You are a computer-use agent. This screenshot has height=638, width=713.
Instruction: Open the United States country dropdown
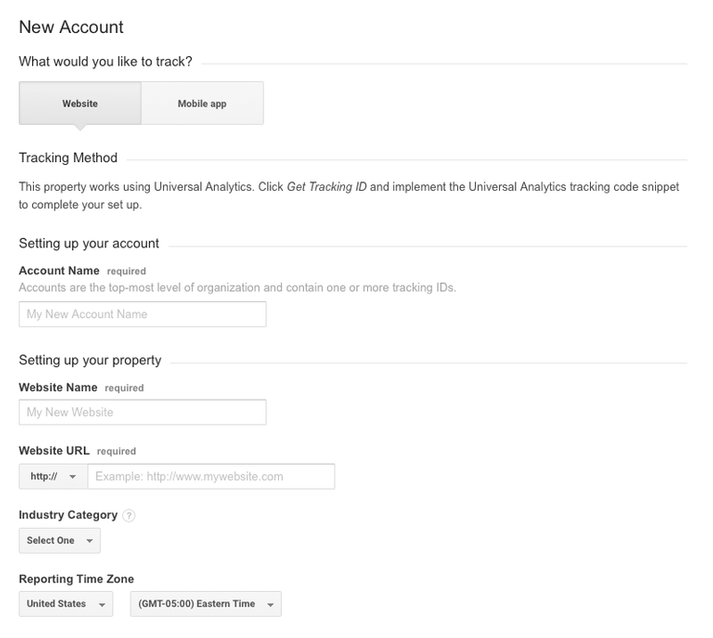(66, 604)
